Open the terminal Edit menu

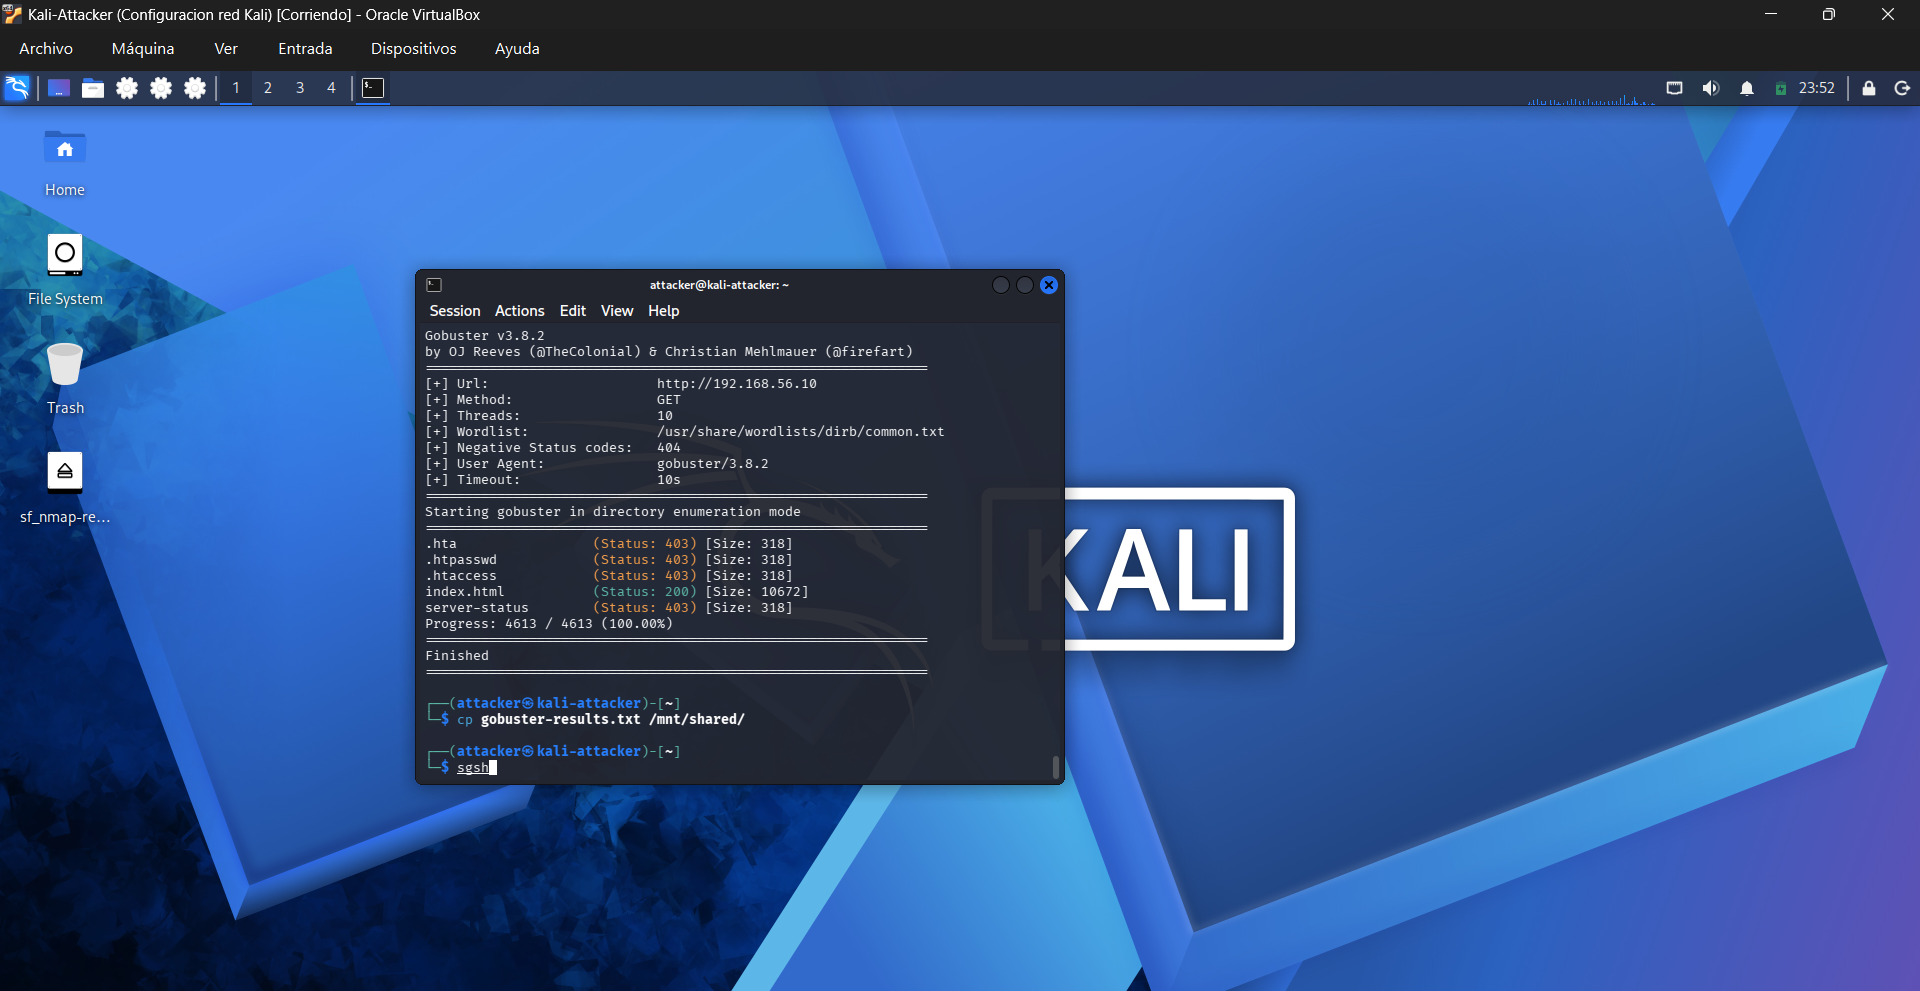tap(573, 311)
